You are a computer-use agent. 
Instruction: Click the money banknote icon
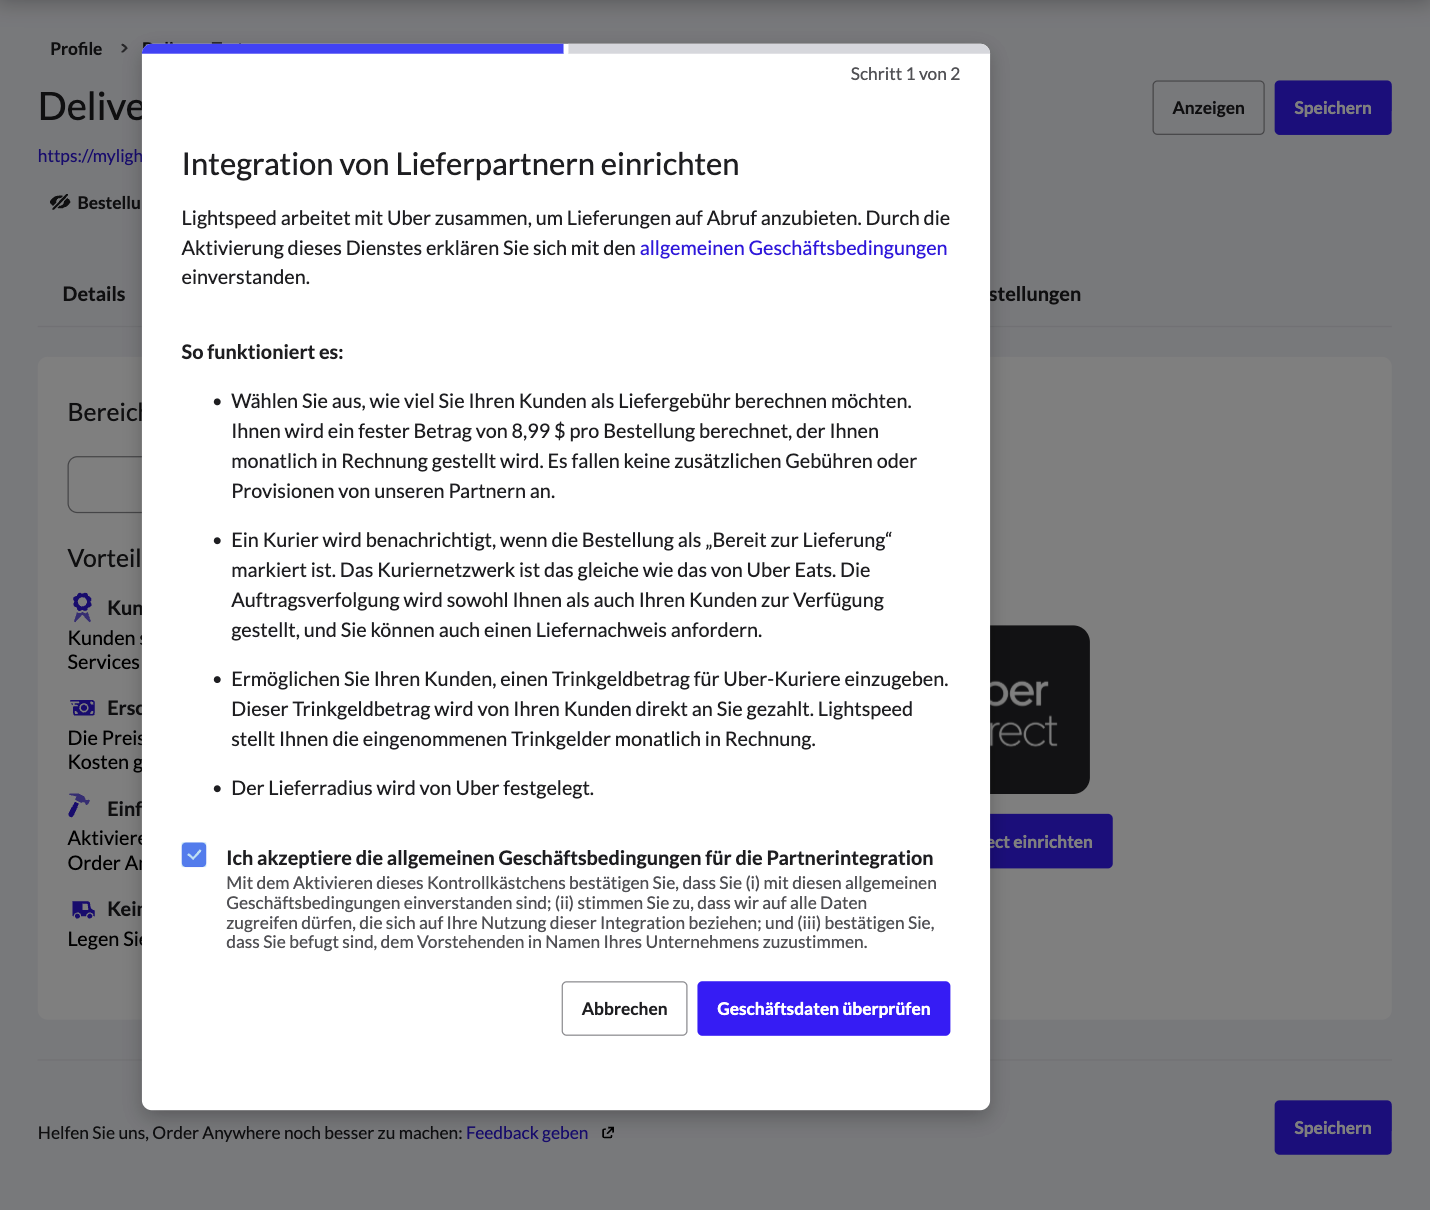click(x=83, y=708)
